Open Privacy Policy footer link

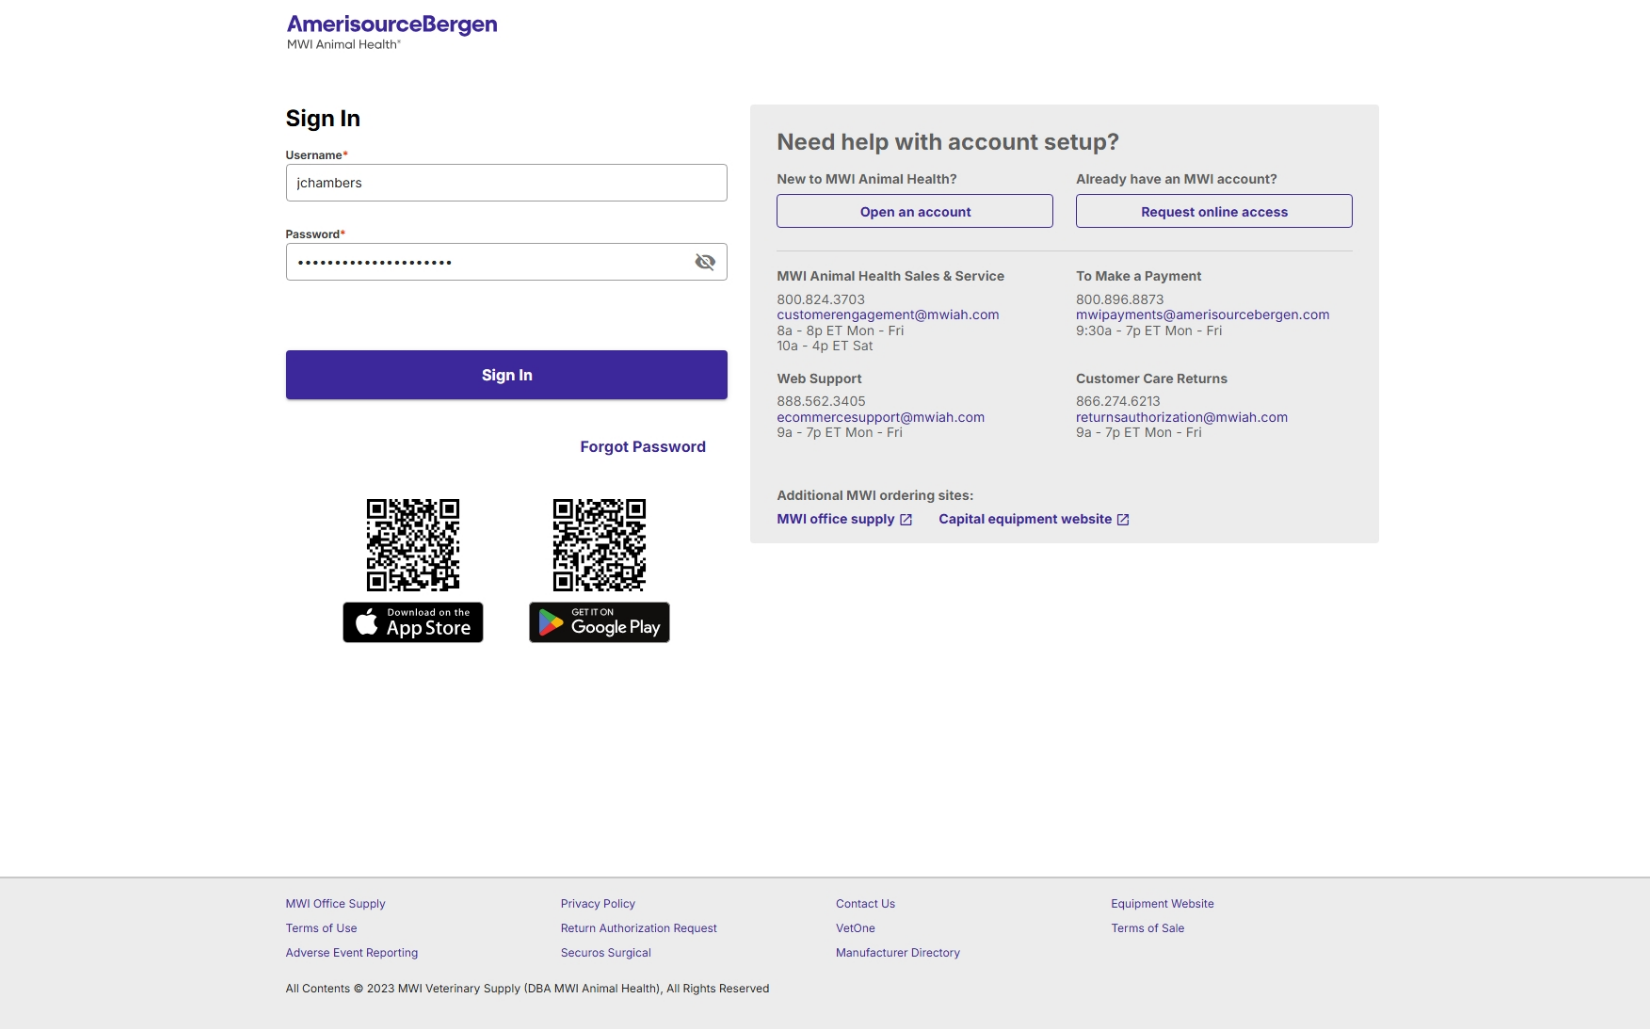click(x=598, y=904)
